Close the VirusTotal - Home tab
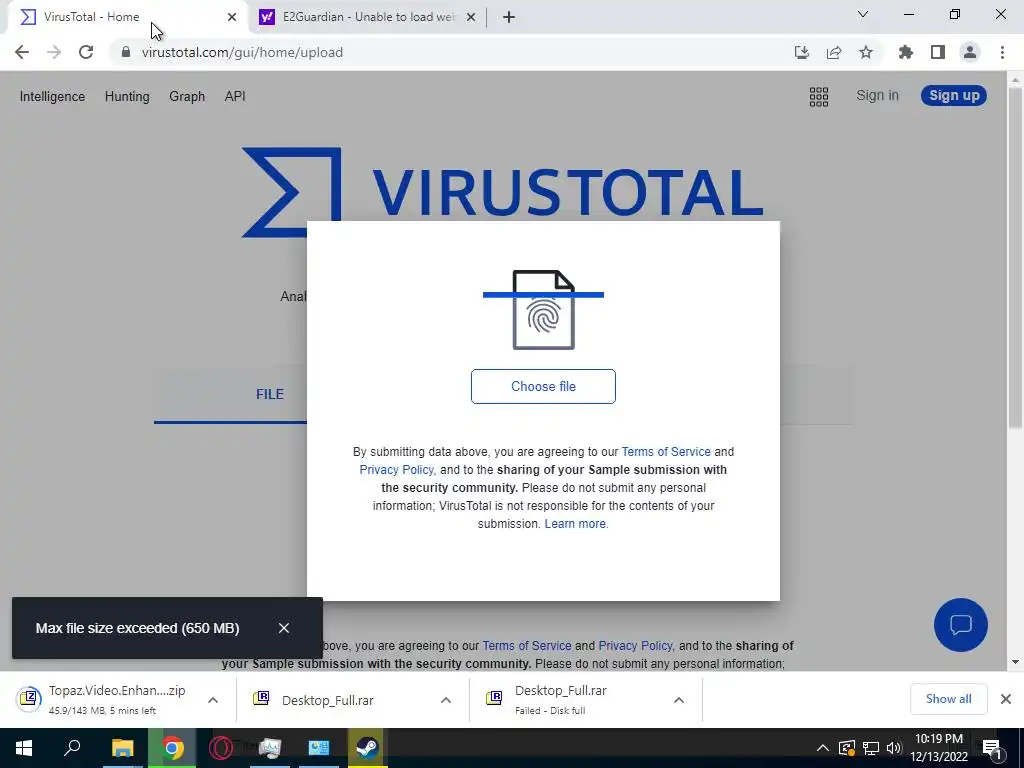Screen dimensions: 1024x768 [232, 17]
